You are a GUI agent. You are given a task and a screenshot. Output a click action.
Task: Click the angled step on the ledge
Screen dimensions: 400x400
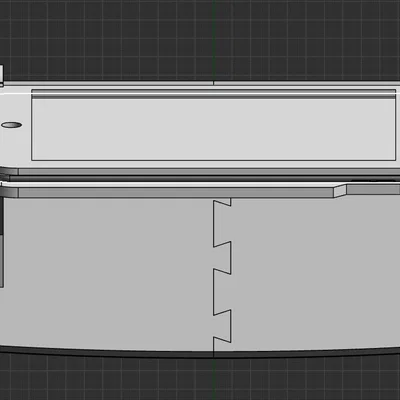click(340, 191)
